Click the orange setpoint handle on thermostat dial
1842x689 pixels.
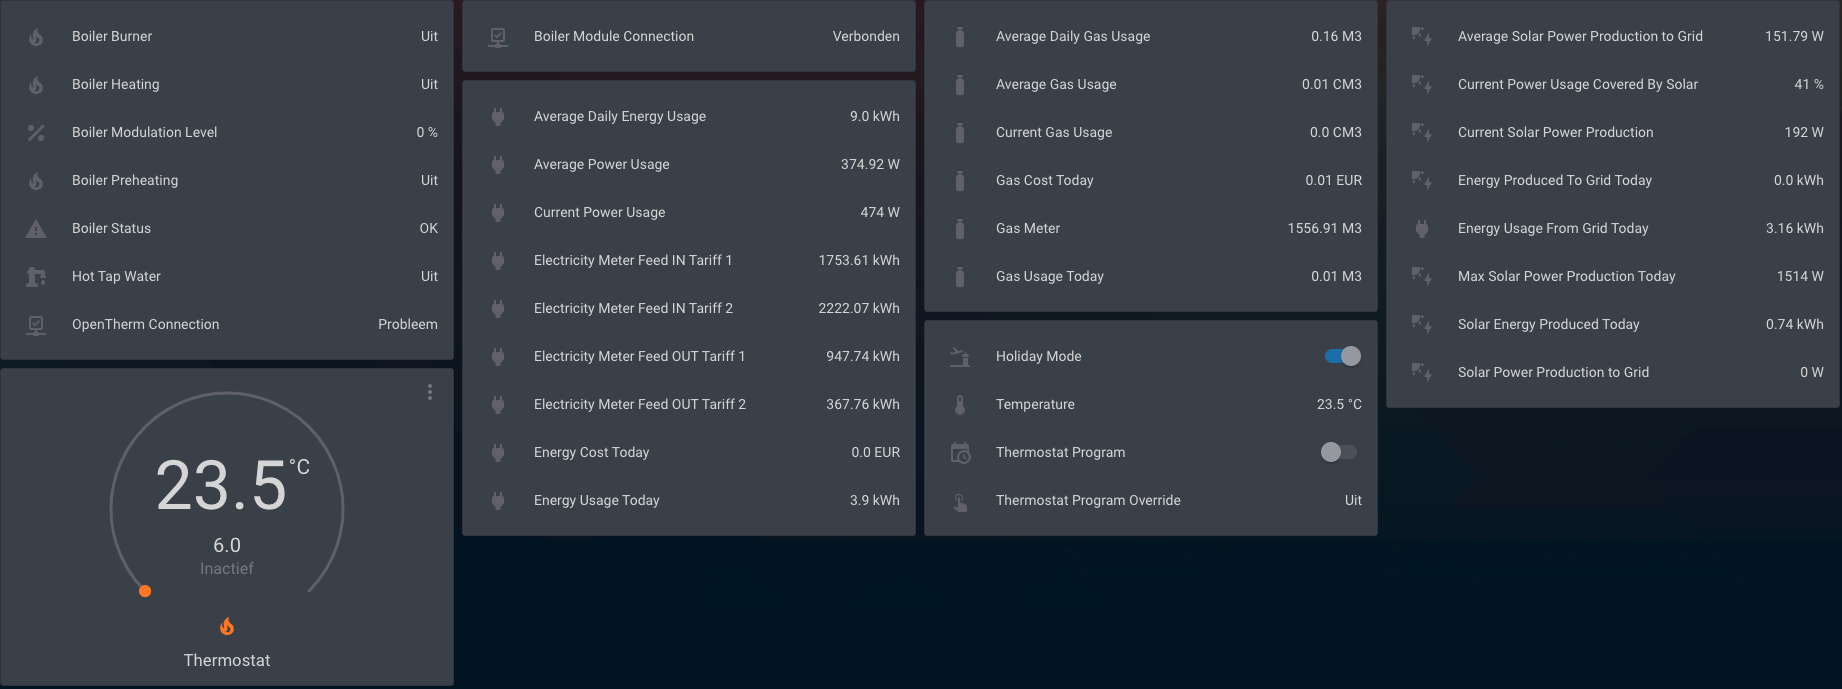pos(145,591)
